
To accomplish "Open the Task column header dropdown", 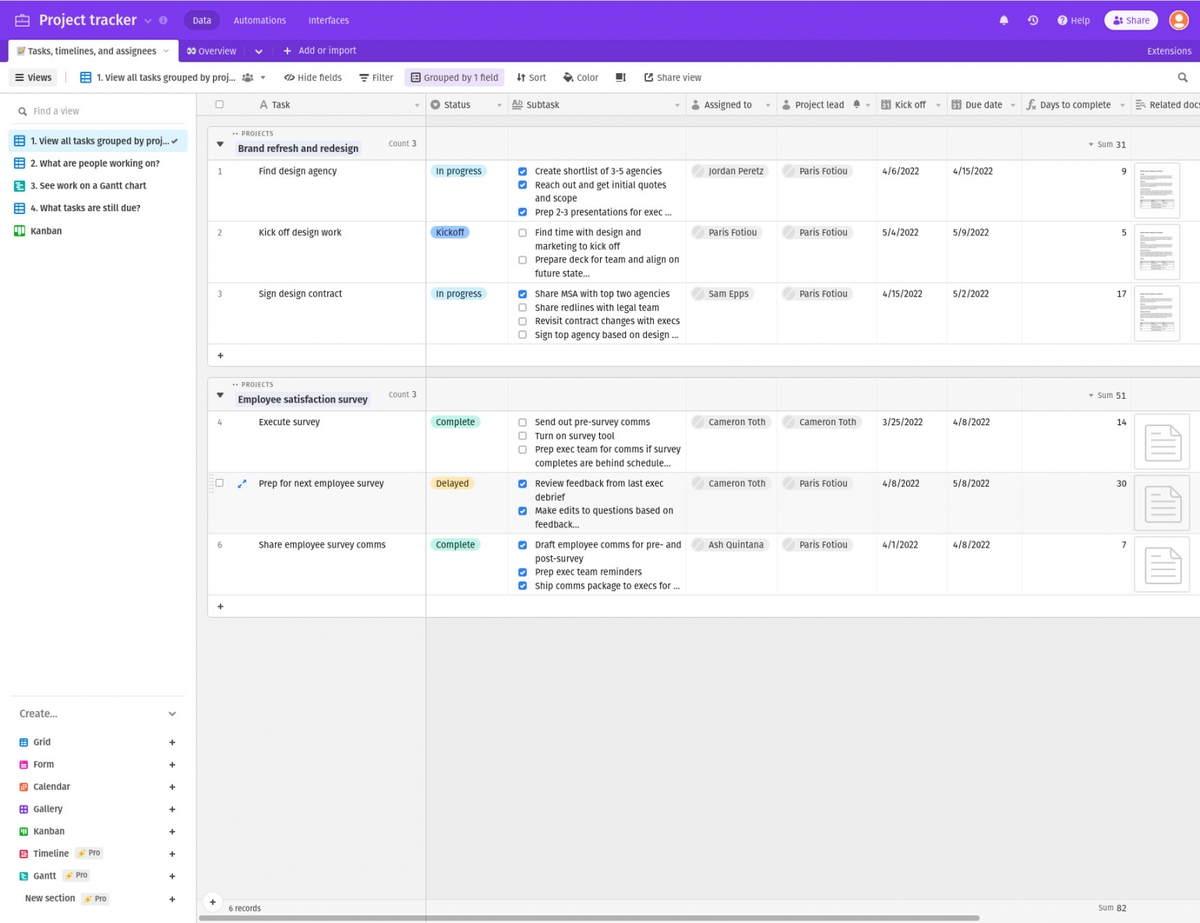I will [419, 104].
